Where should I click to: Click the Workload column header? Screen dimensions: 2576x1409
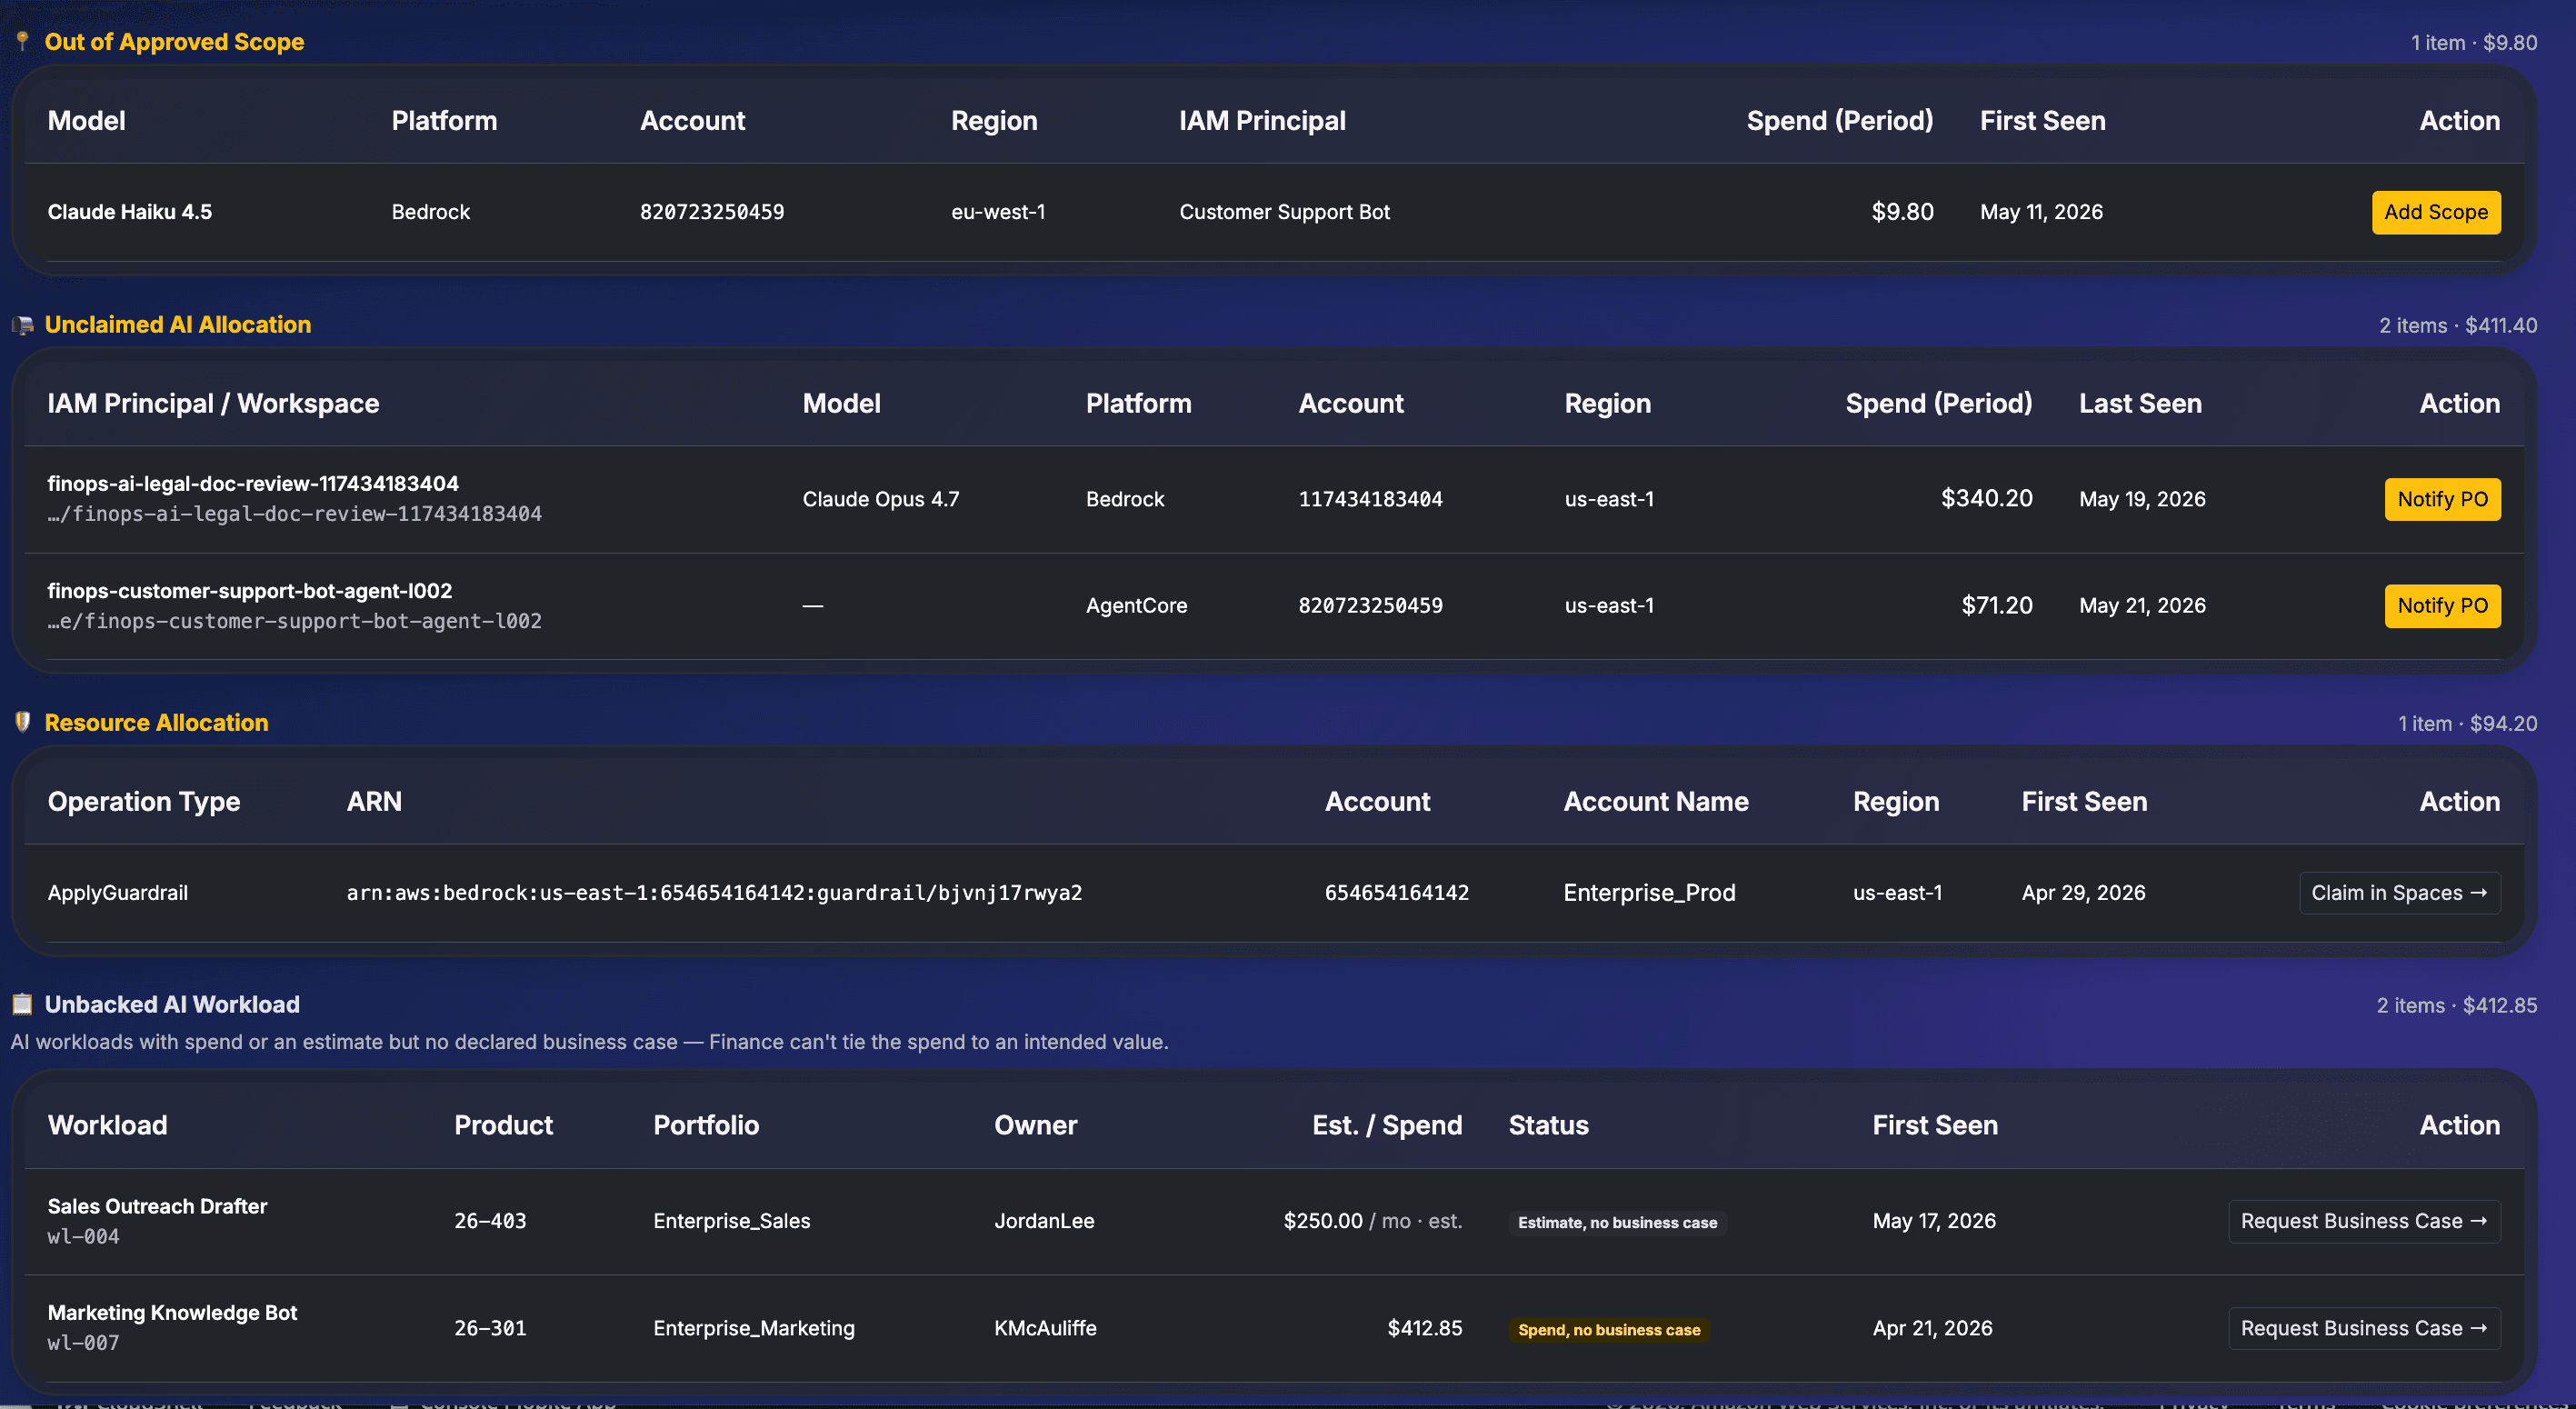(x=107, y=1126)
